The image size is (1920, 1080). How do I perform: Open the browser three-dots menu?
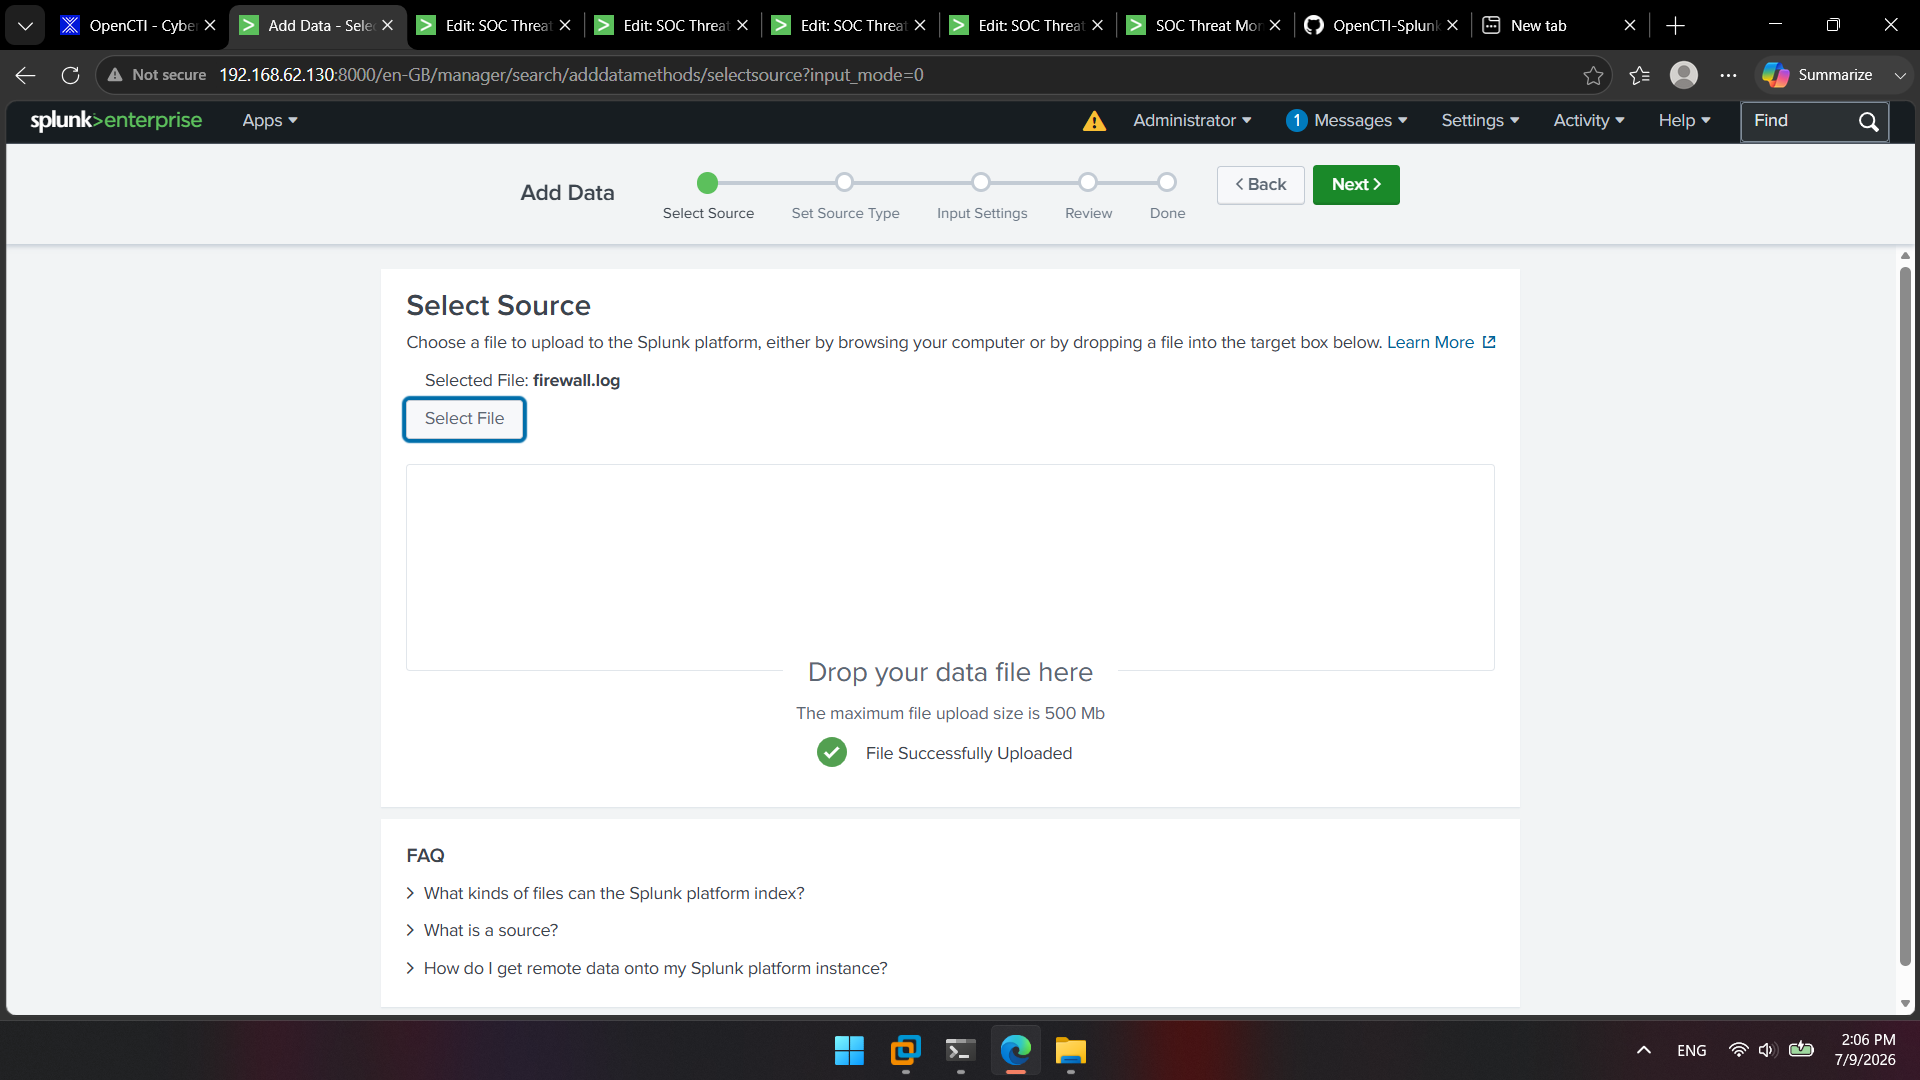1728,75
